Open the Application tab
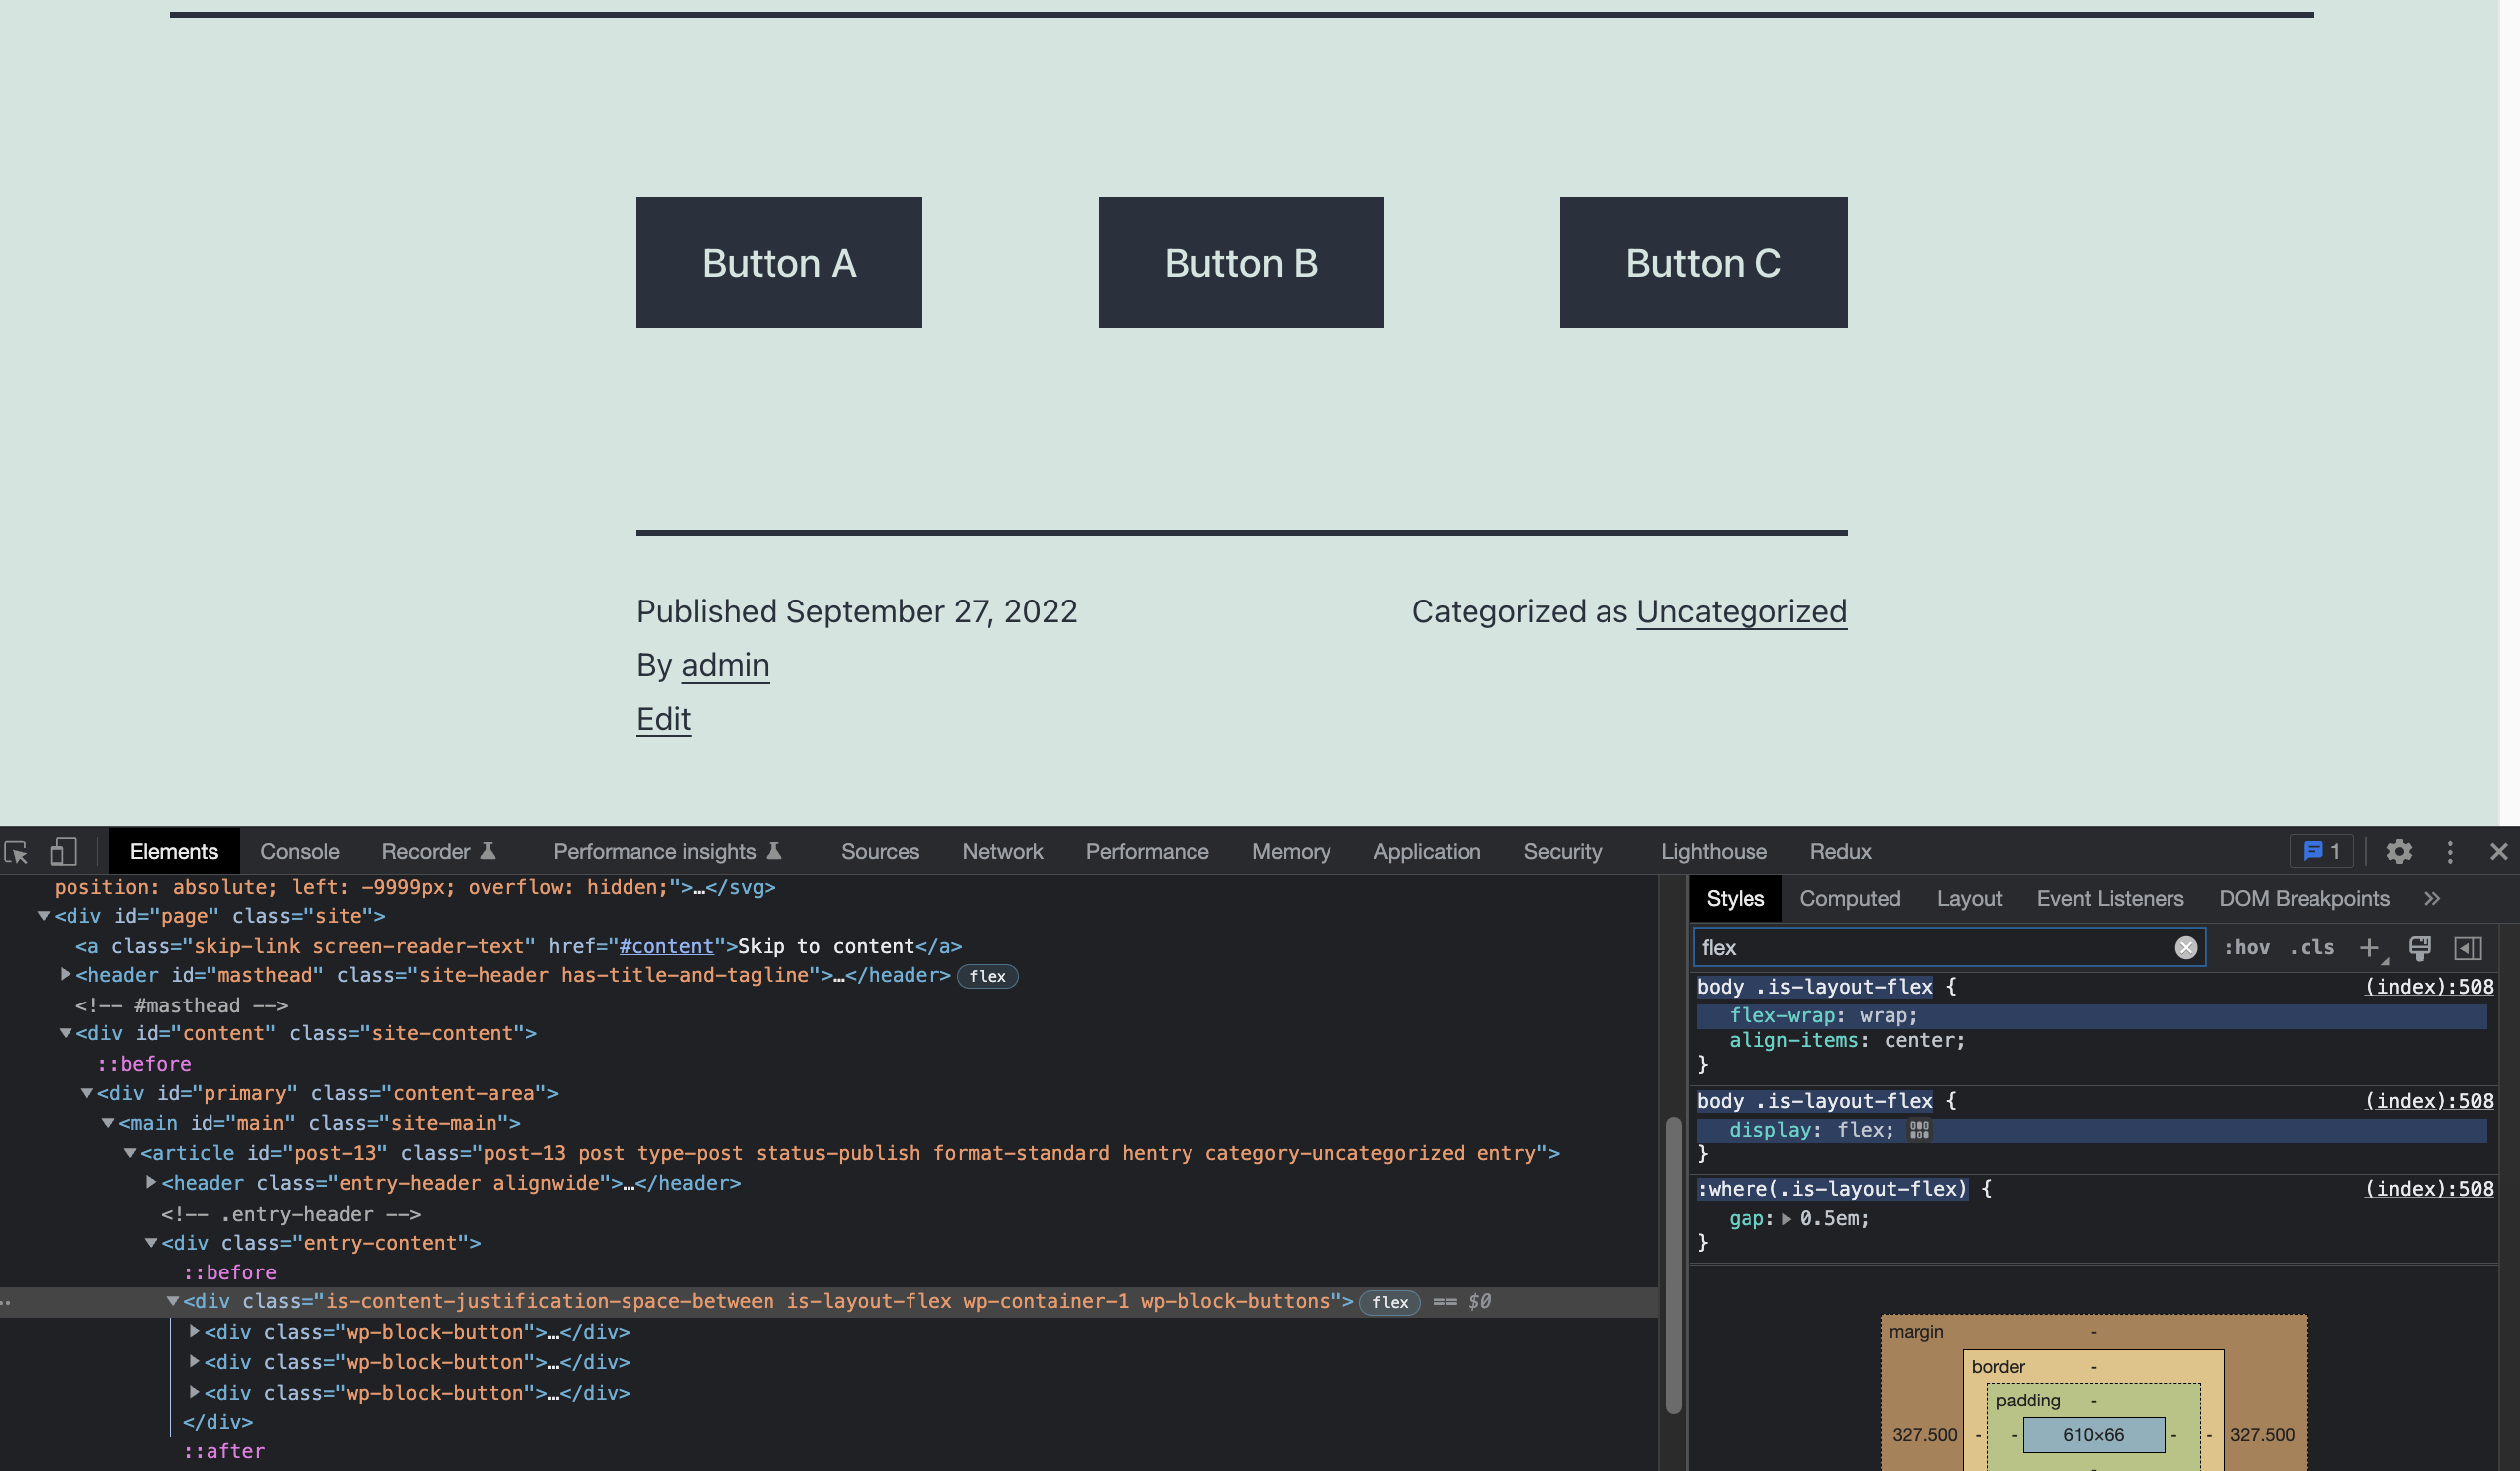The height and width of the screenshot is (1471, 2520). [1426, 852]
